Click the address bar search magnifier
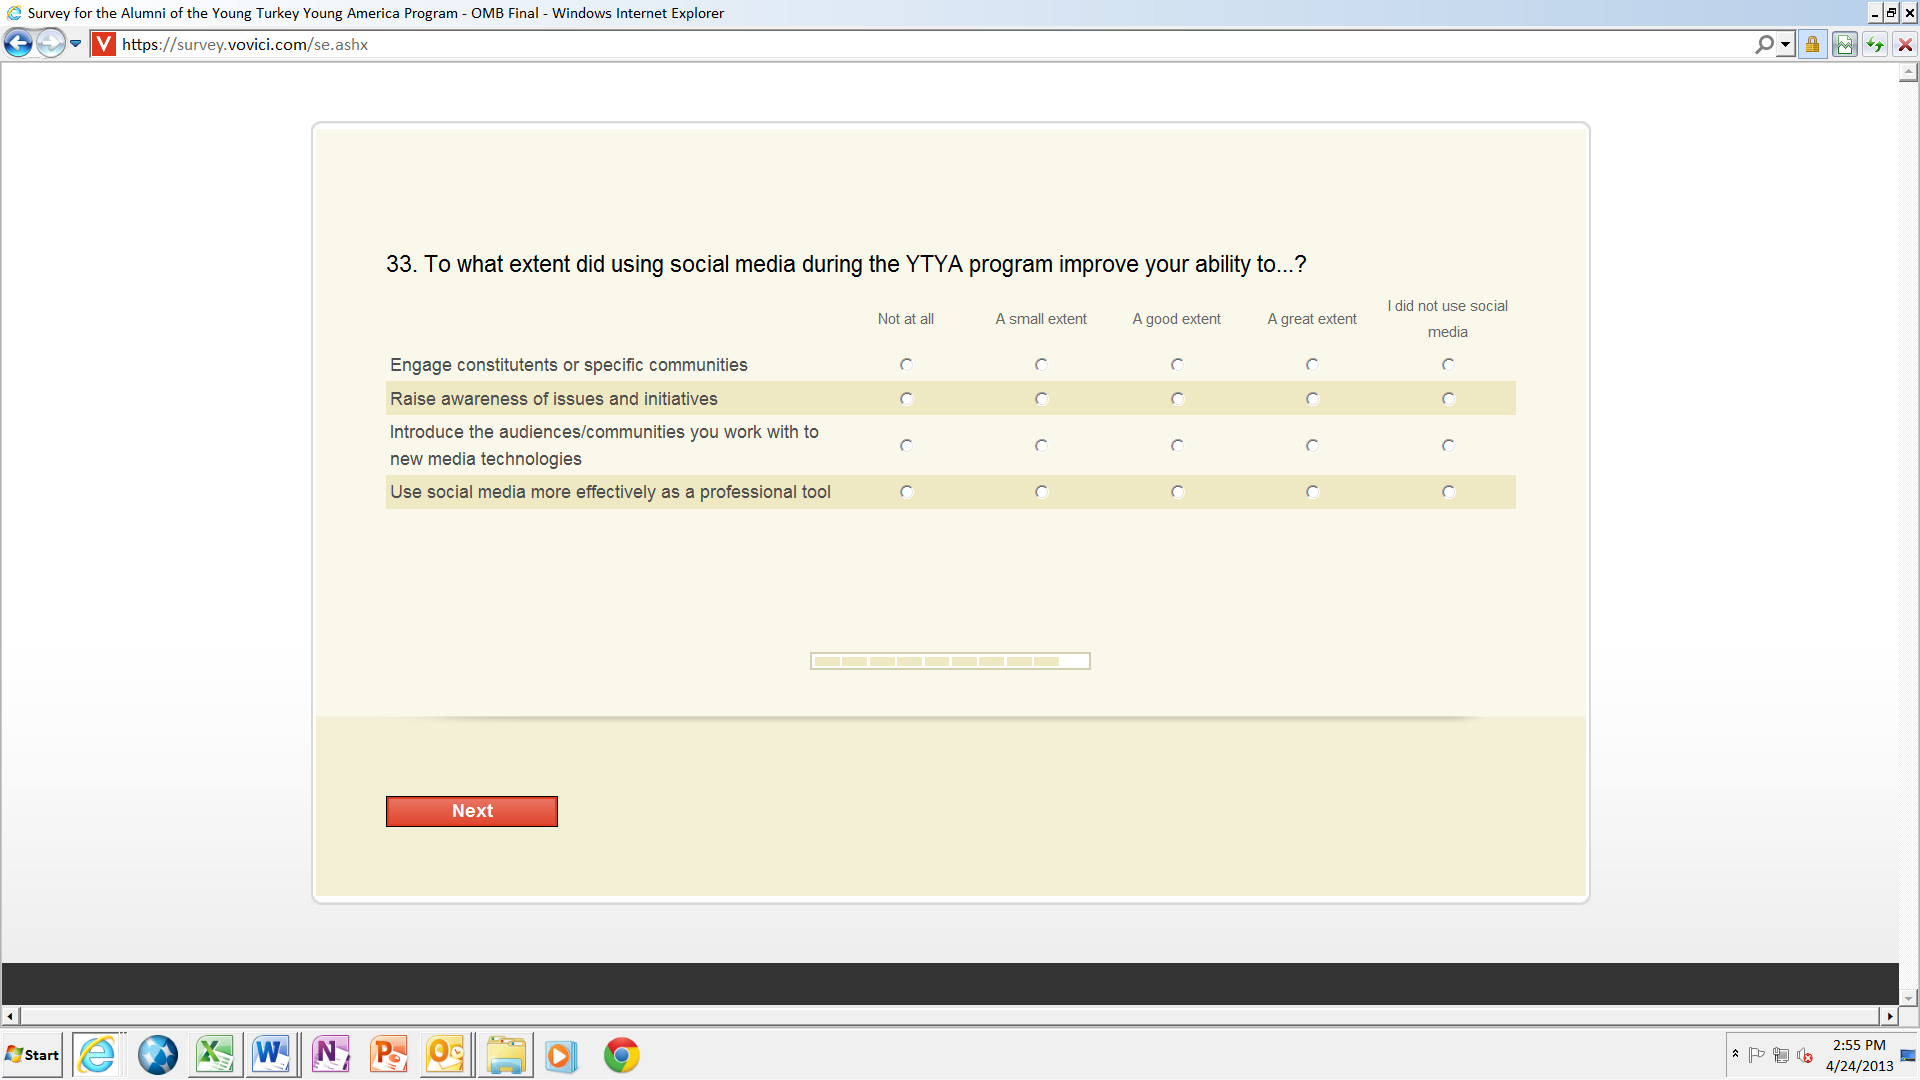 [x=1764, y=45]
